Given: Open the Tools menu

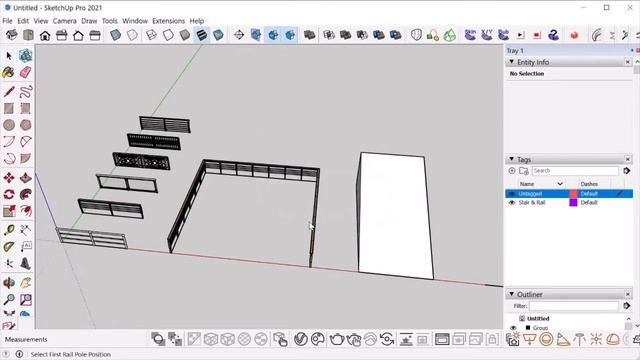Looking at the screenshot, I should (109, 21).
